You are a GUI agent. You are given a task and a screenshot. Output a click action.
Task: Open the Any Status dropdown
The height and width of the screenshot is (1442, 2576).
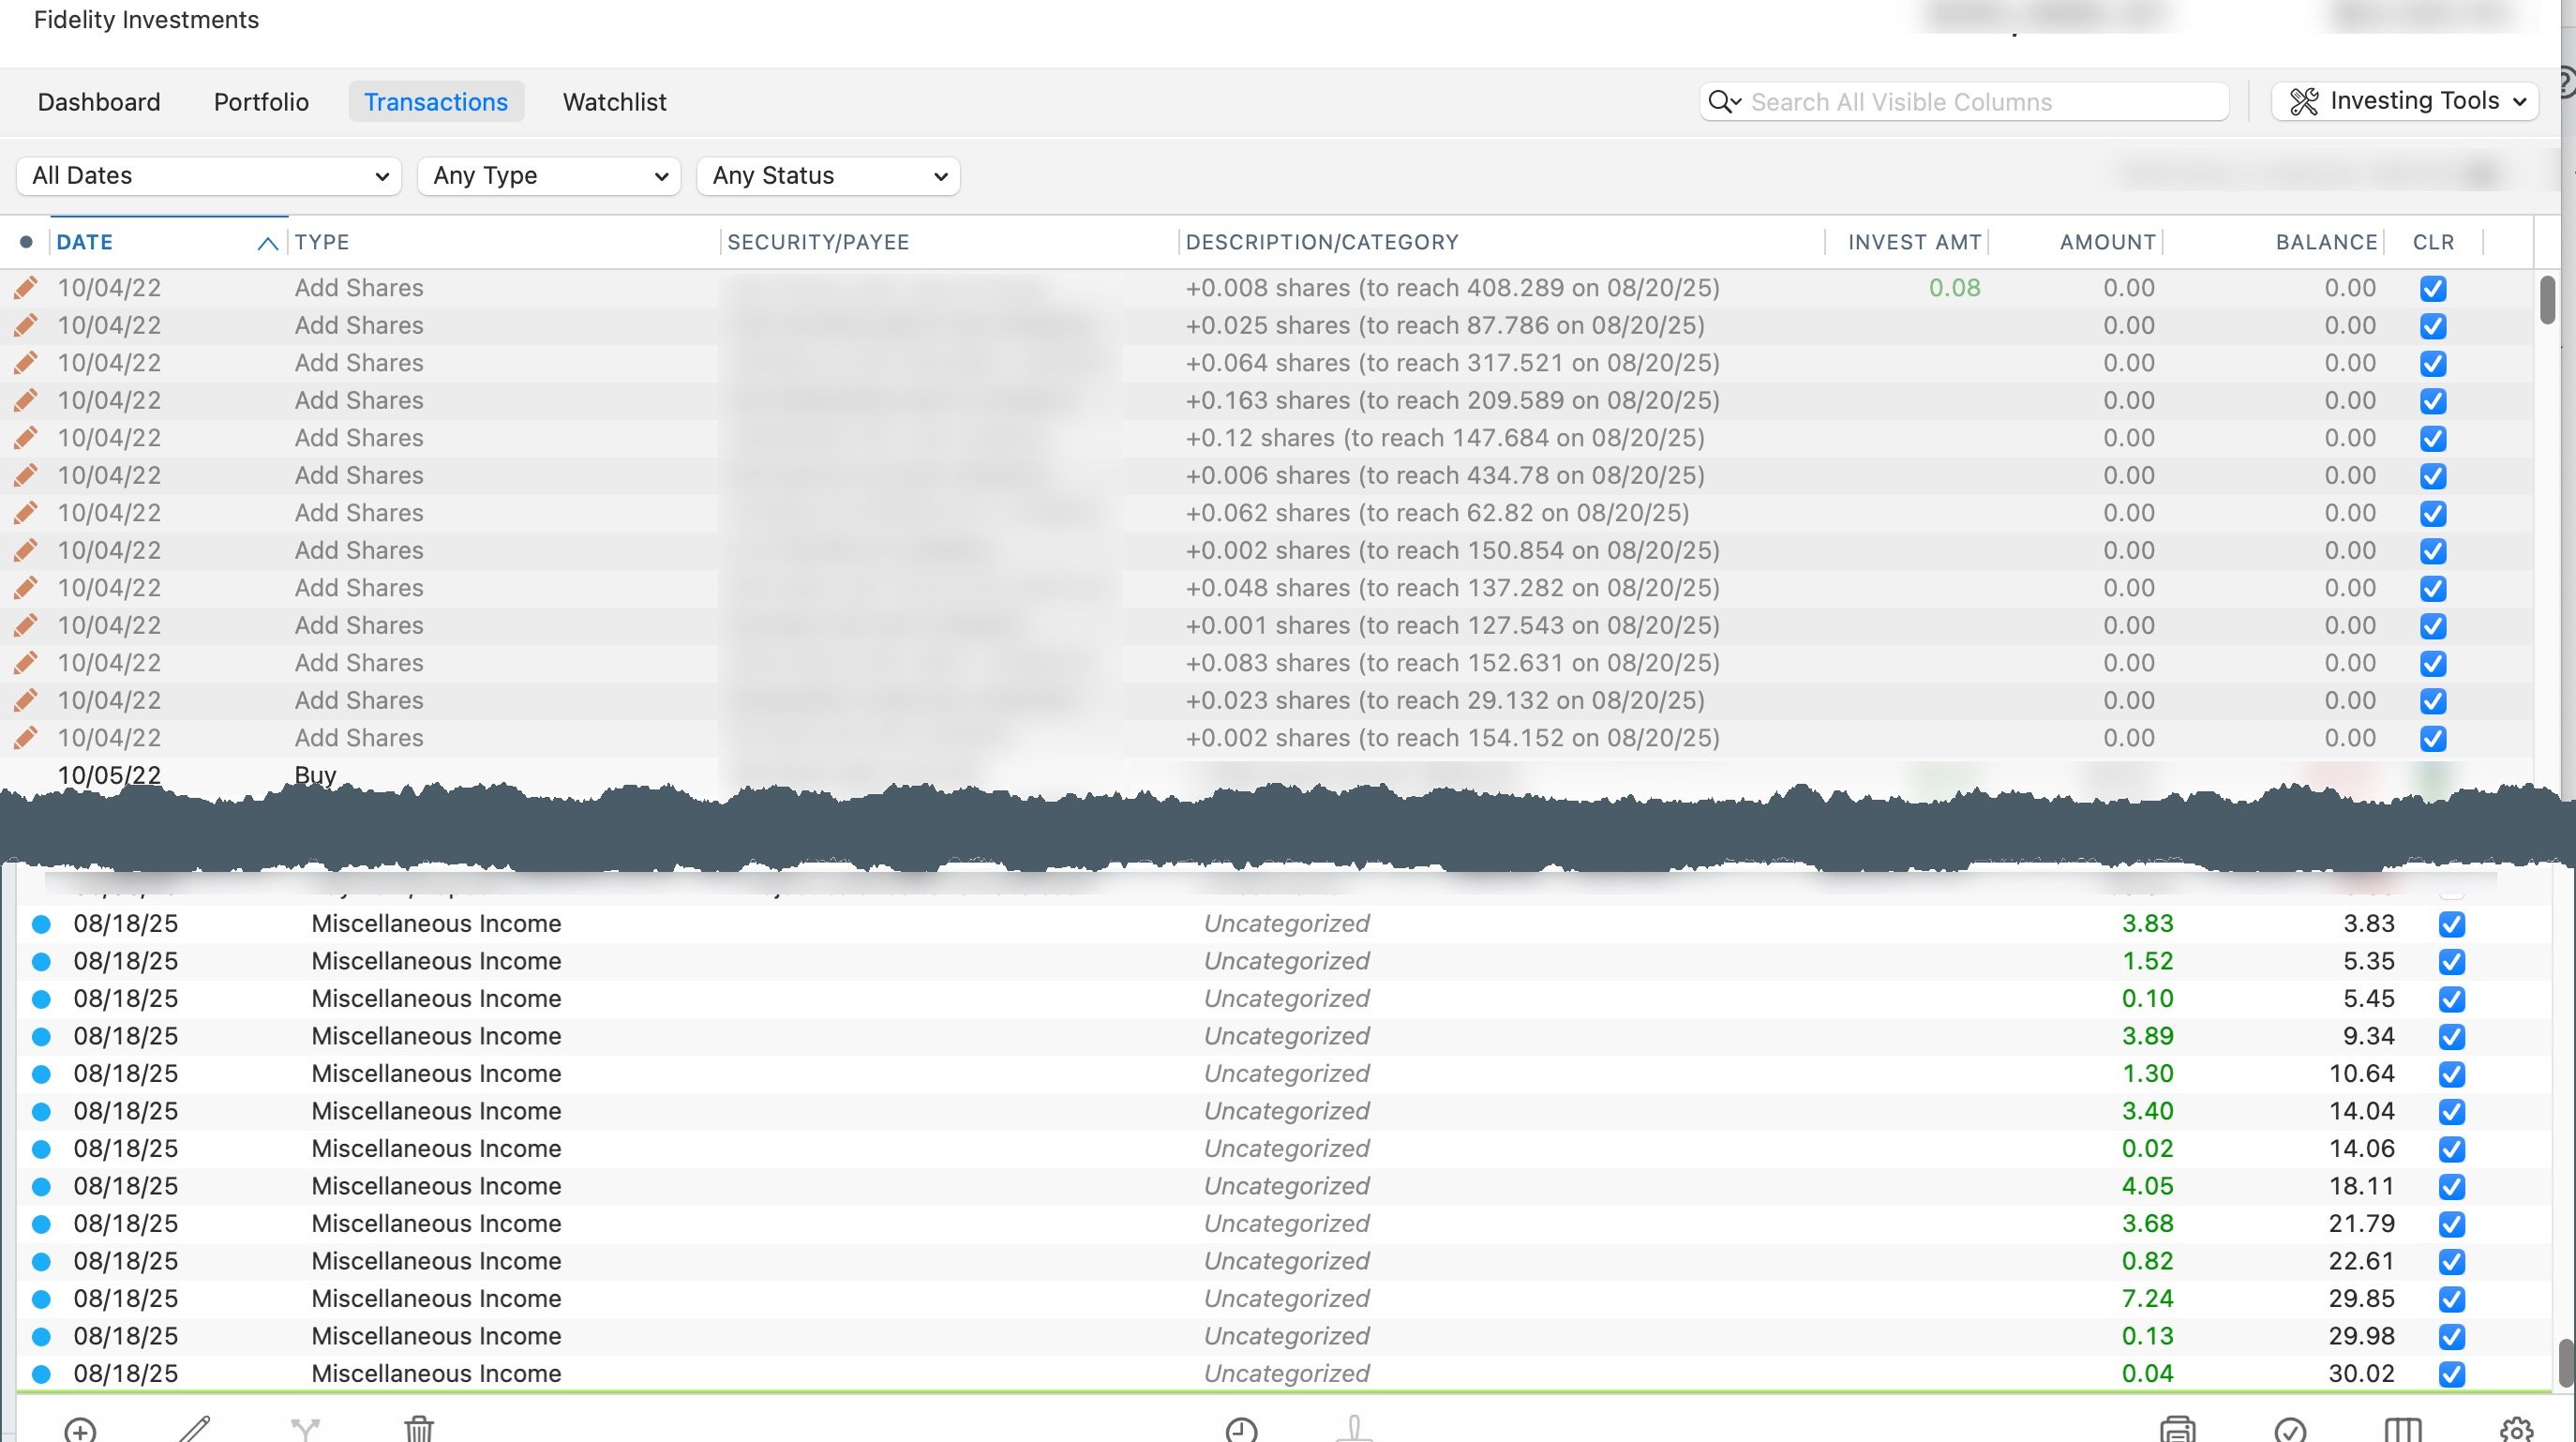point(828,176)
